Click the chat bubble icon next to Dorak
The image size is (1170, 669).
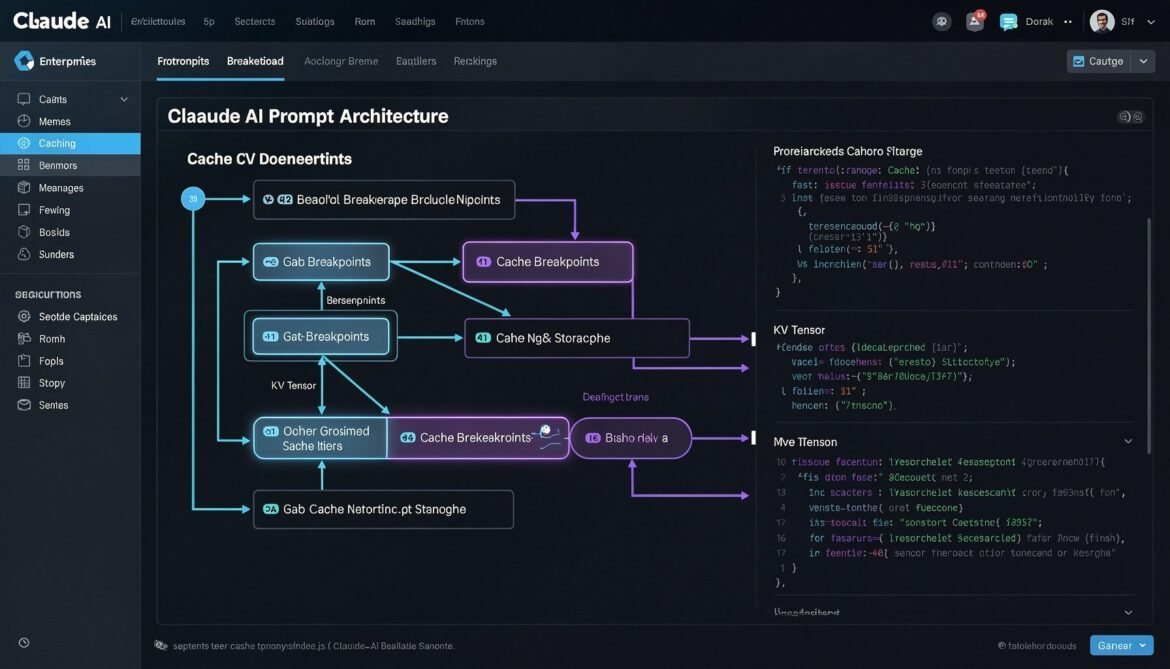[x=1007, y=20]
